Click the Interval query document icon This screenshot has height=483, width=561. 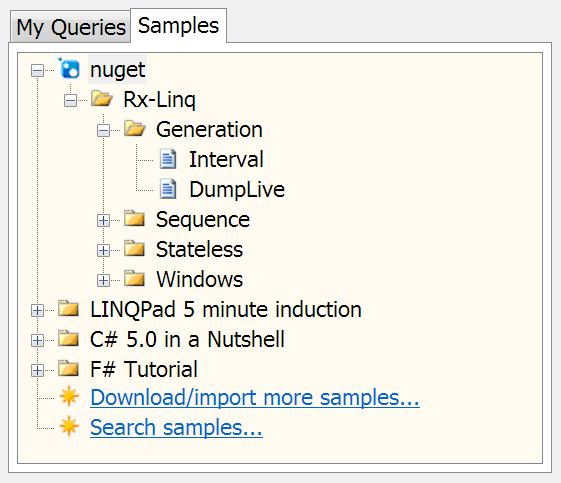168,159
